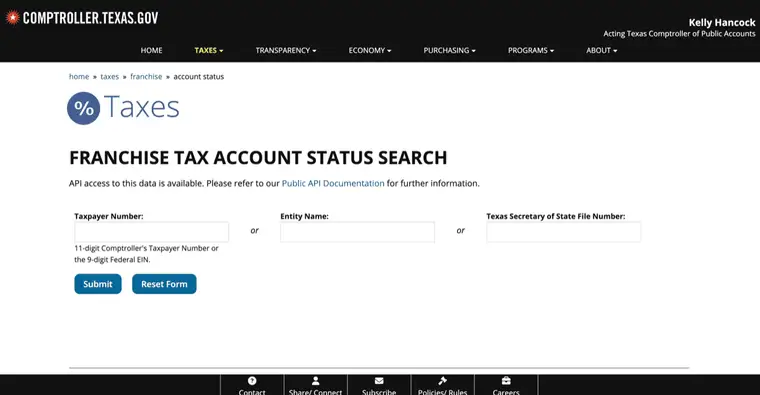The width and height of the screenshot is (760, 395).
Task: Expand the Taxes dropdown menu
Action: point(209,50)
